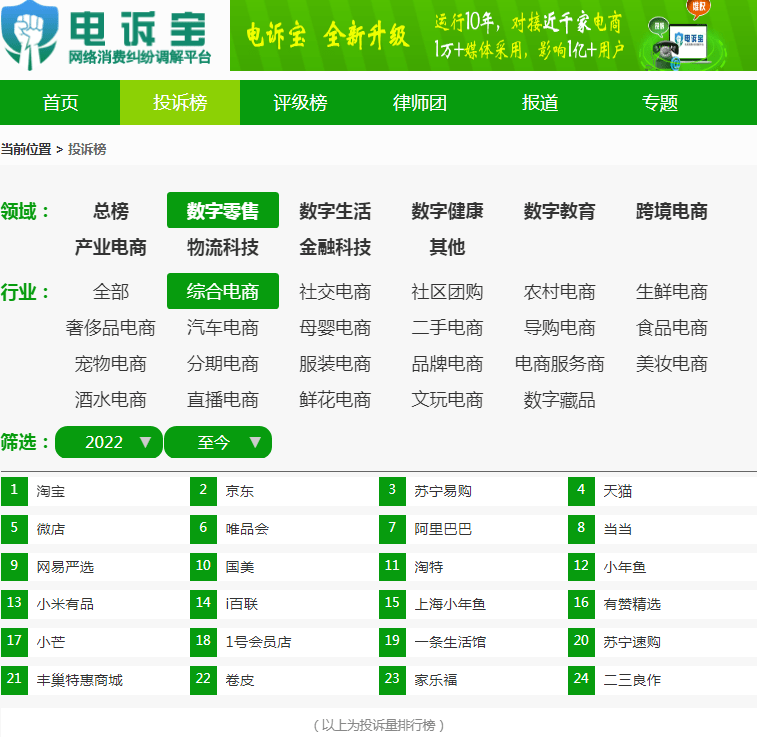Open the 律师团 navigation tab
The height and width of the screenshot is (737, 757).
(420, 103)
